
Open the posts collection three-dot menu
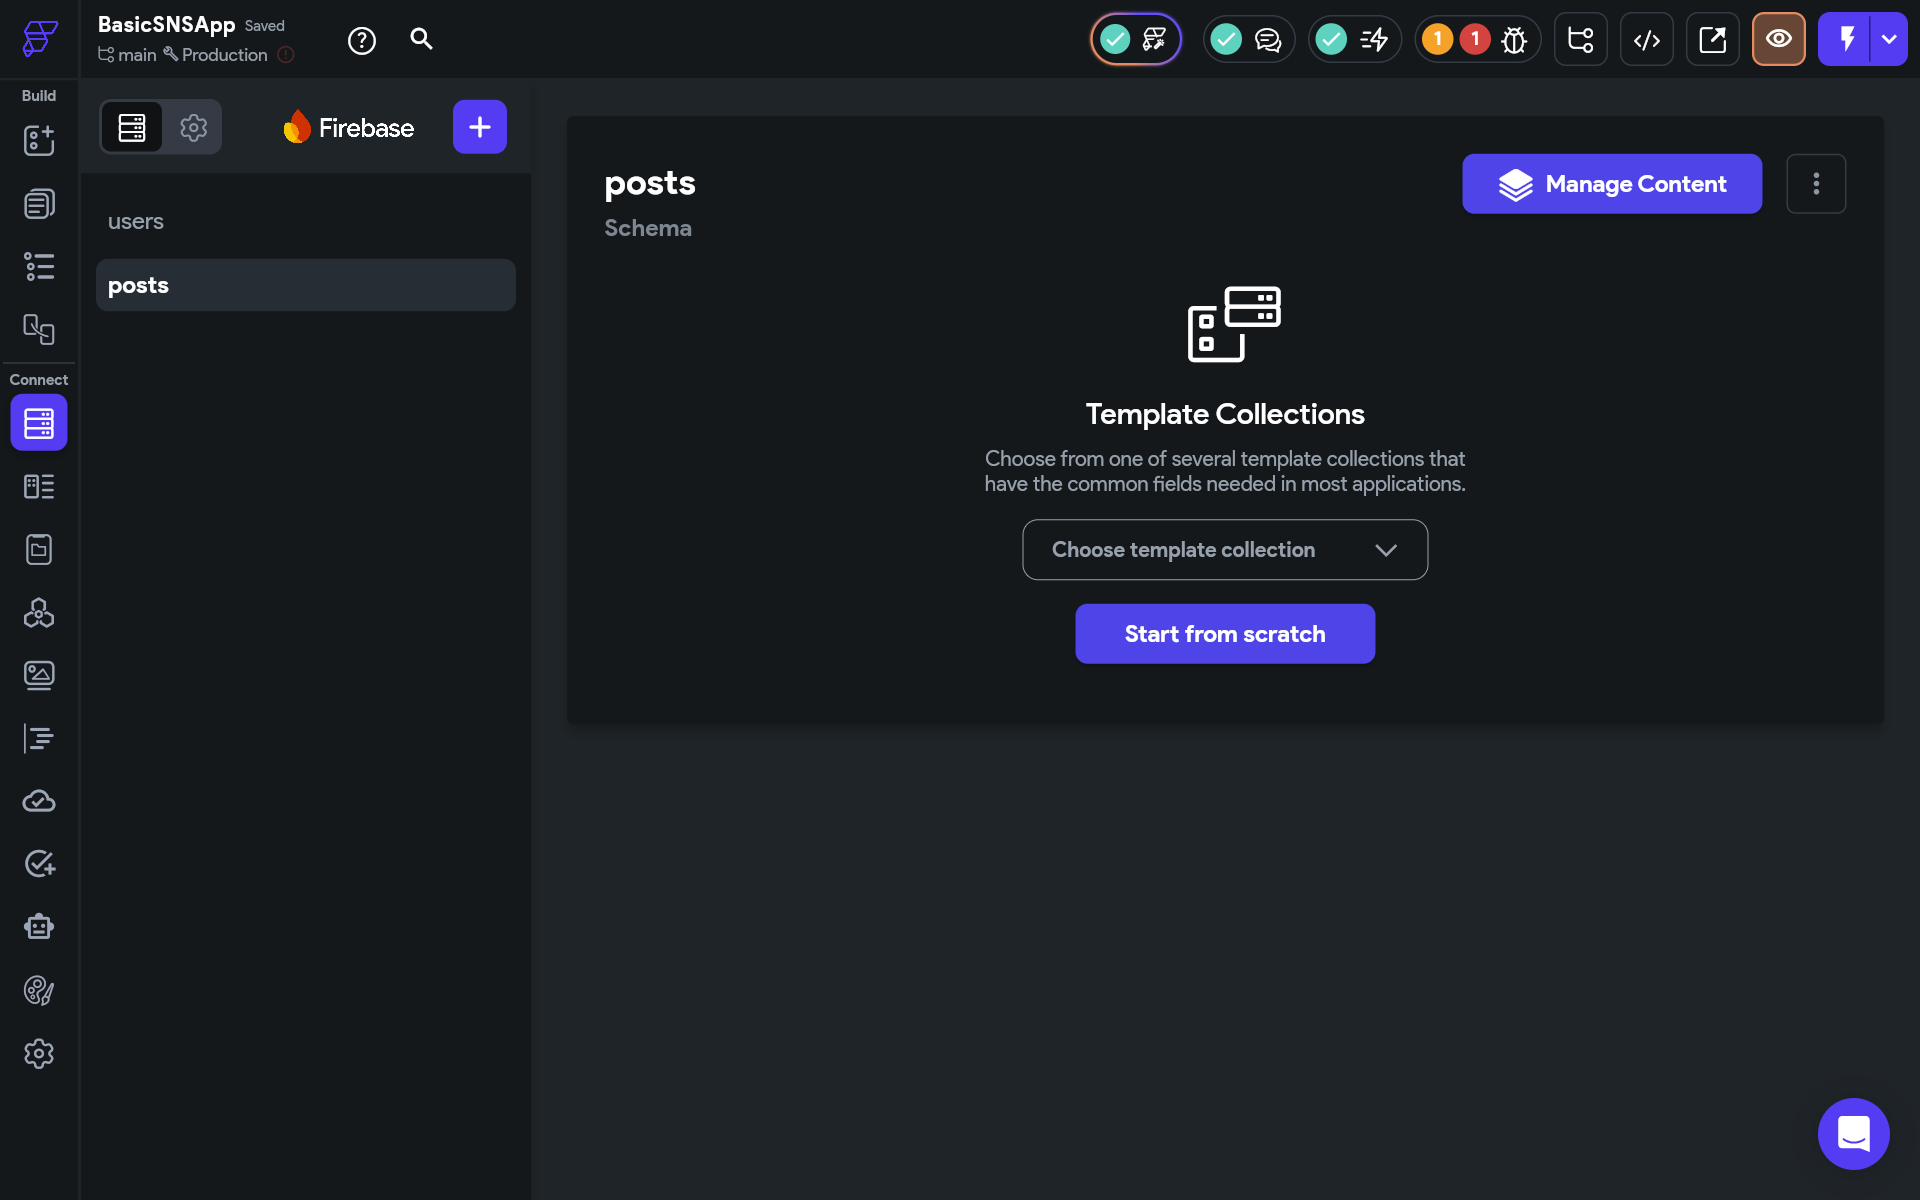point(1815,184)
